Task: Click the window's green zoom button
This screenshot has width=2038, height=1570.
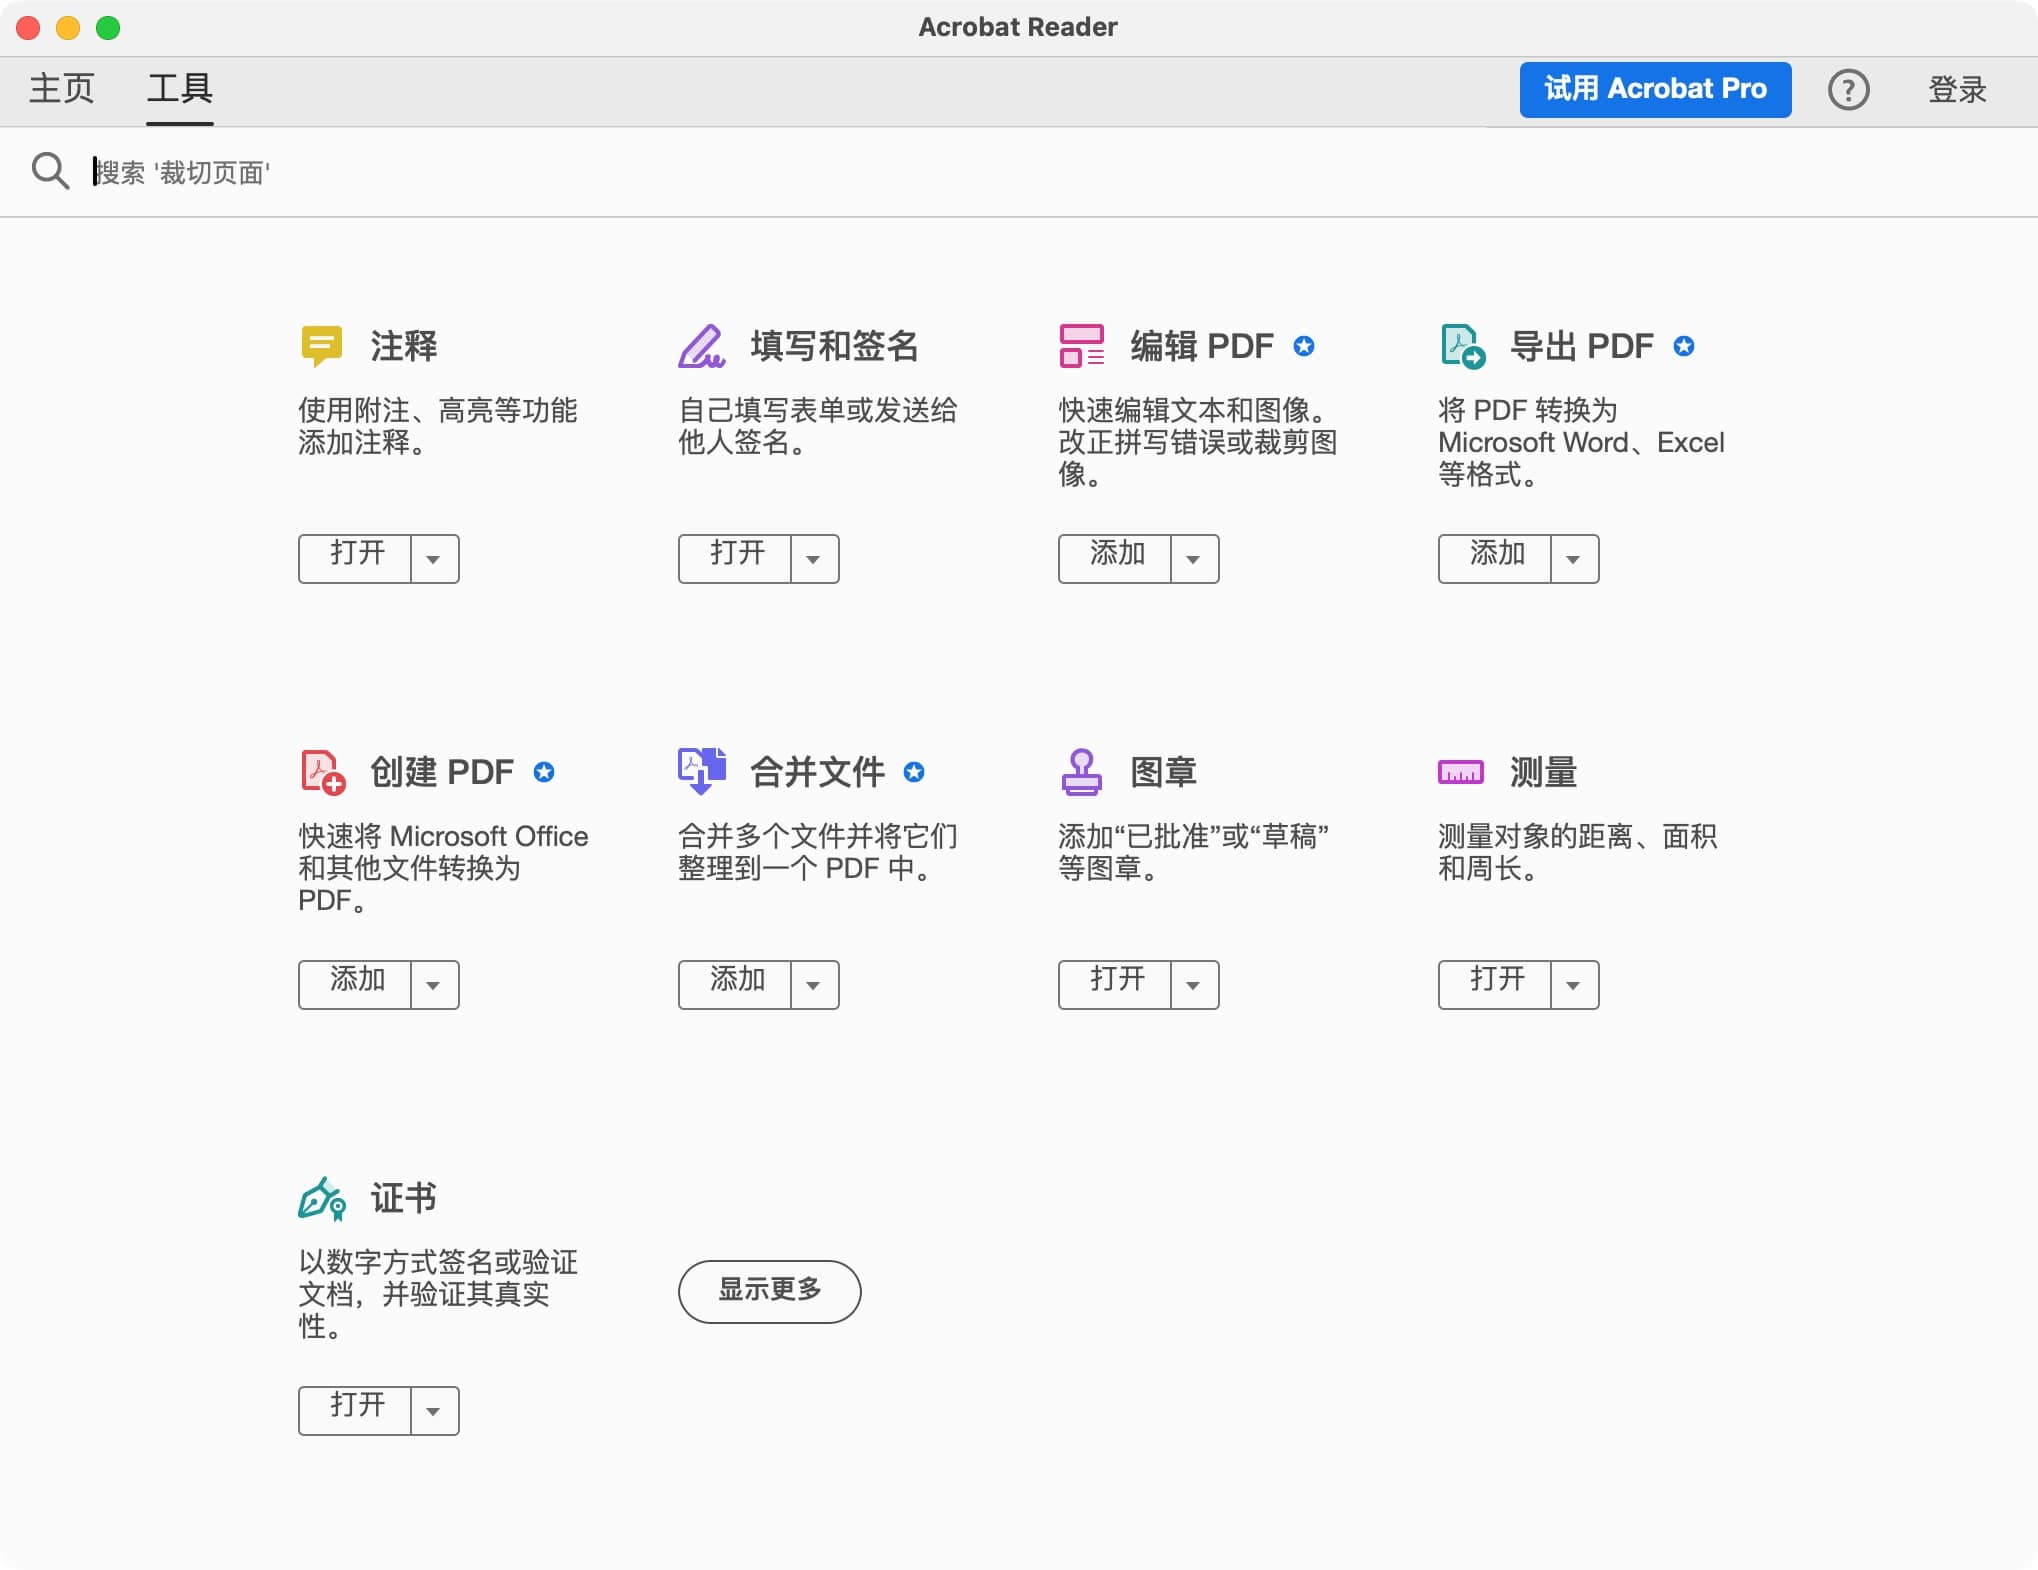Action: coord(108,28)
